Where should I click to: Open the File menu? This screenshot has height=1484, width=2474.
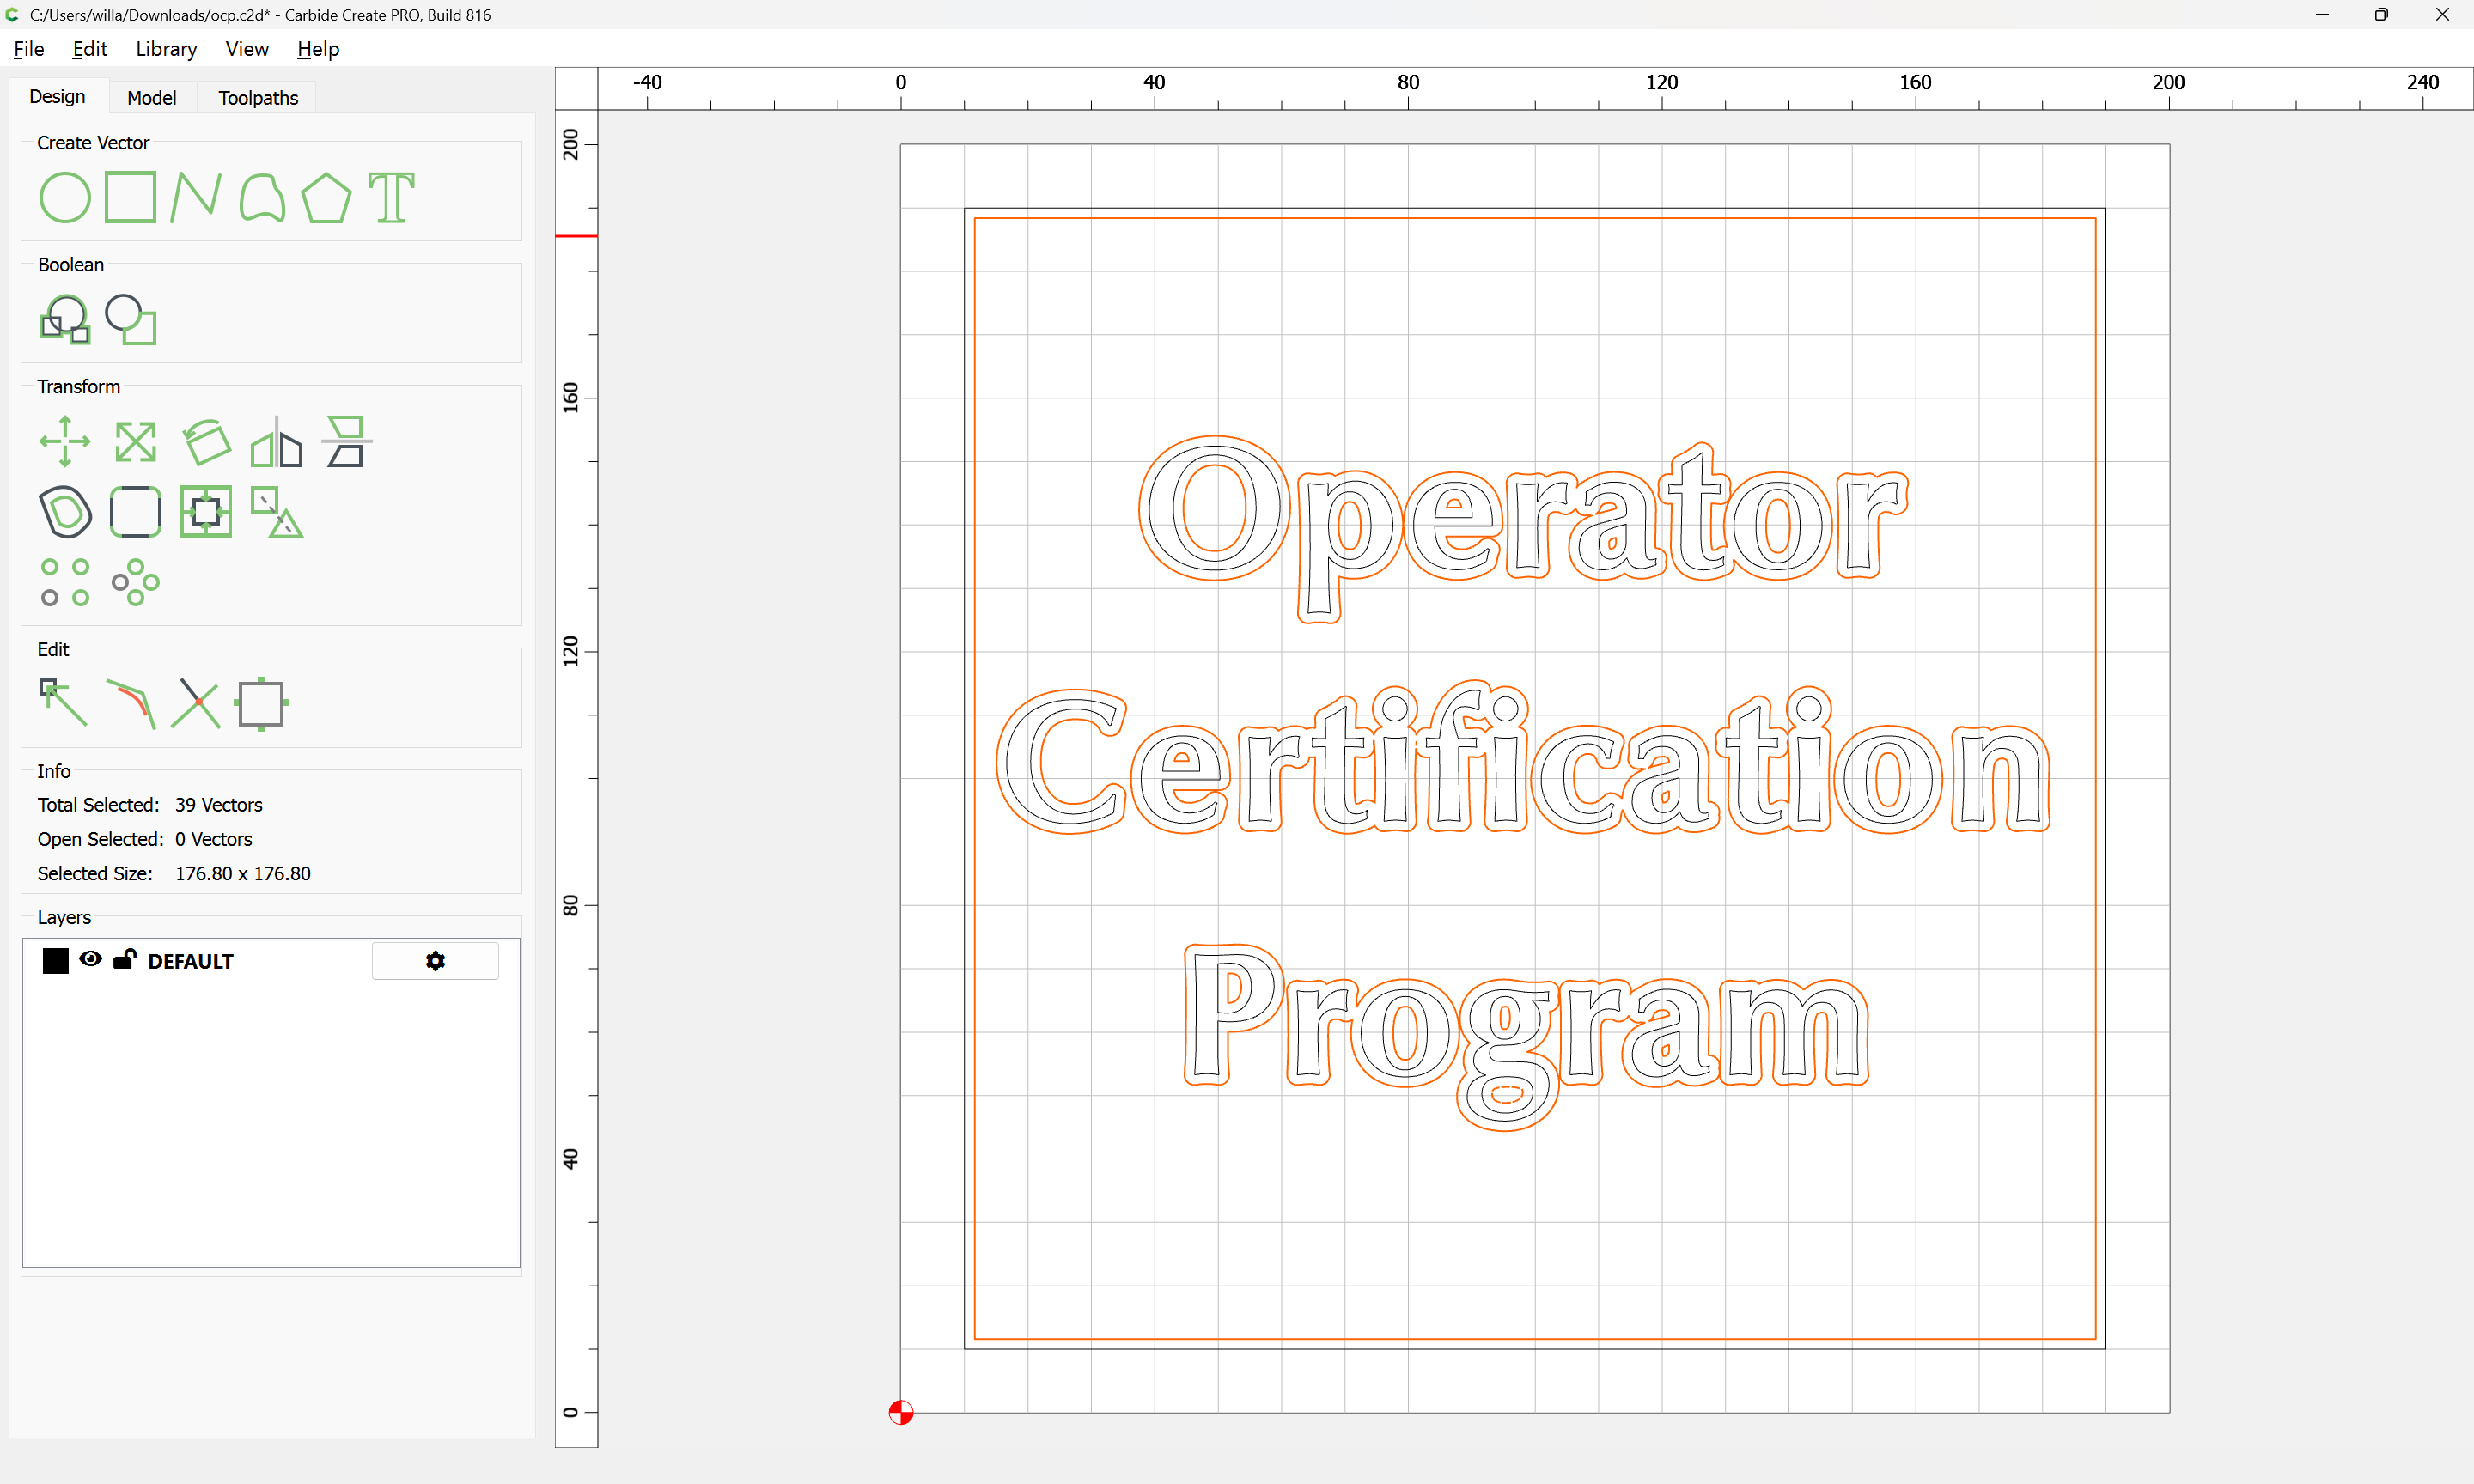(x=29, y=48)
